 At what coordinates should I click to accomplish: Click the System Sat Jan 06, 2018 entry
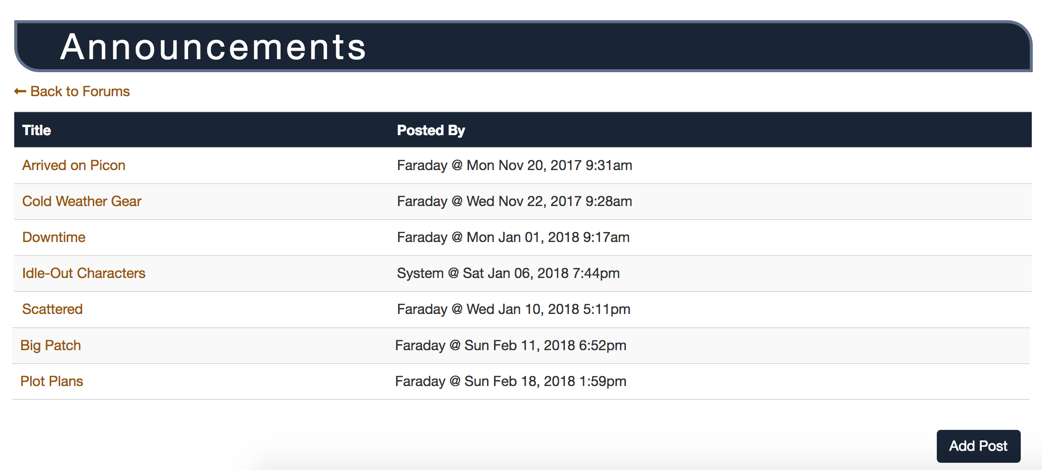pos(508,273)
